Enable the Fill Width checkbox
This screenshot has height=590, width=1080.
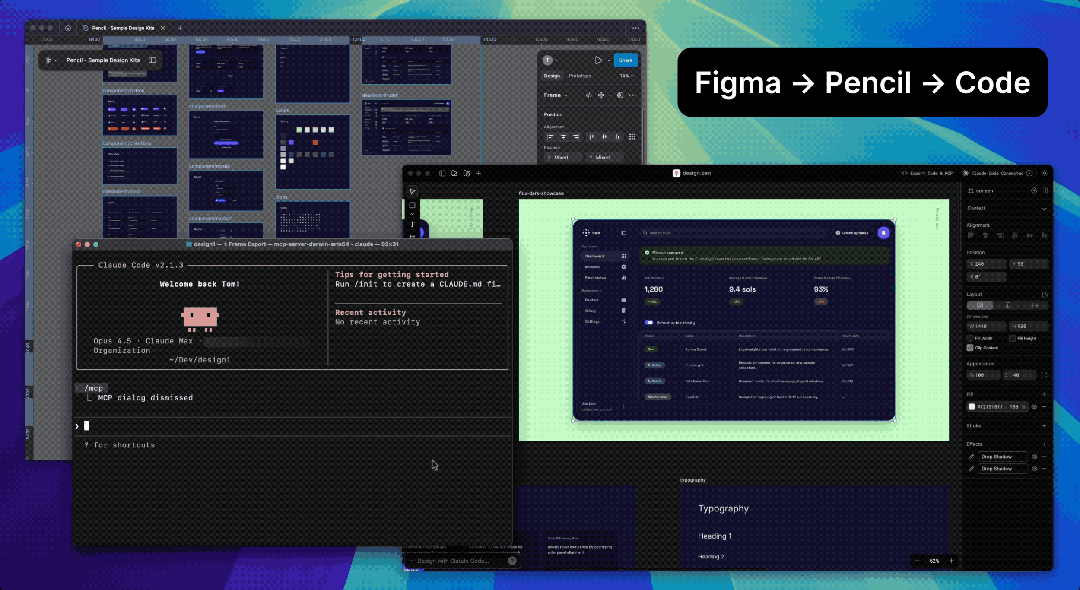point(971,338)
